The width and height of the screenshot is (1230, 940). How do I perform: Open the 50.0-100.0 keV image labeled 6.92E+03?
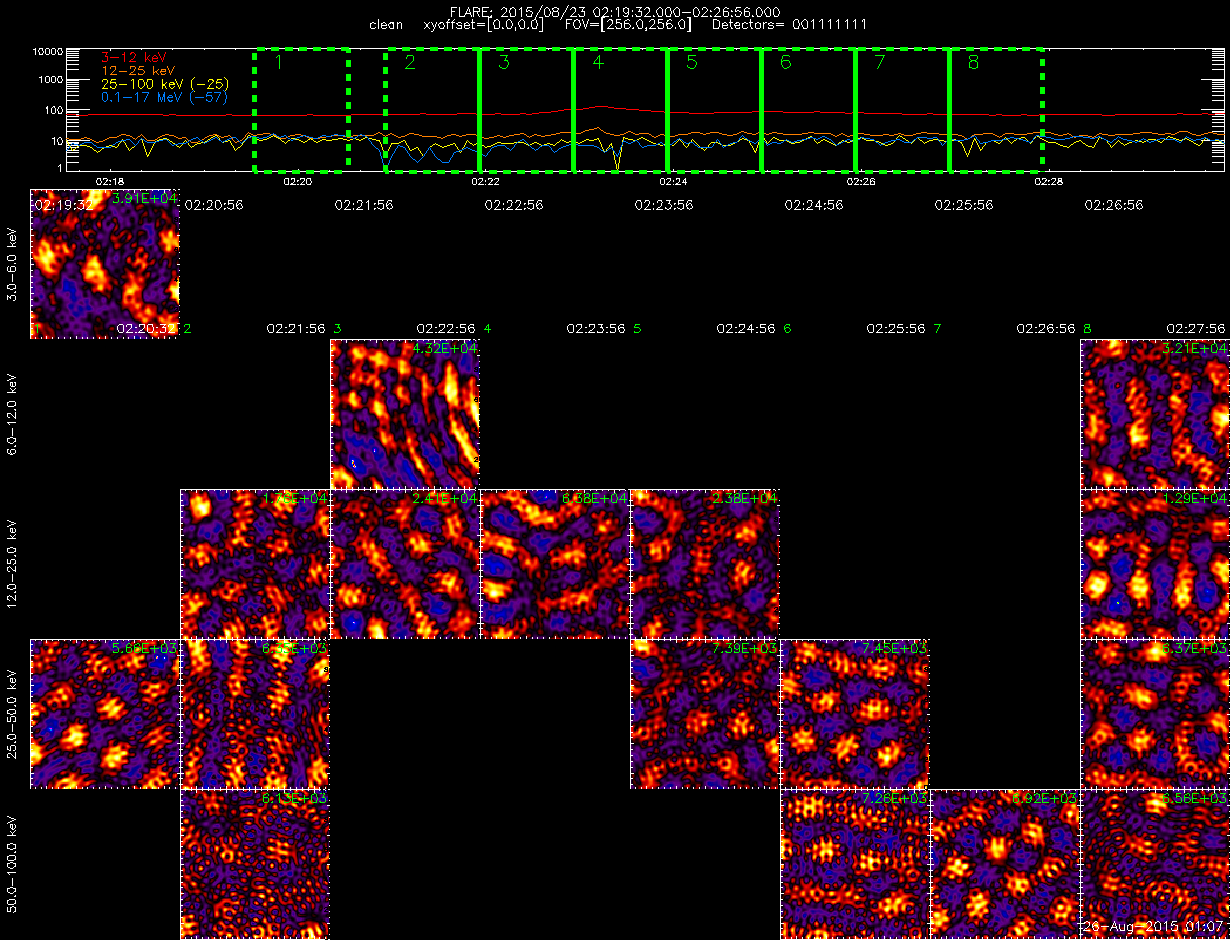click(1005, 864)
